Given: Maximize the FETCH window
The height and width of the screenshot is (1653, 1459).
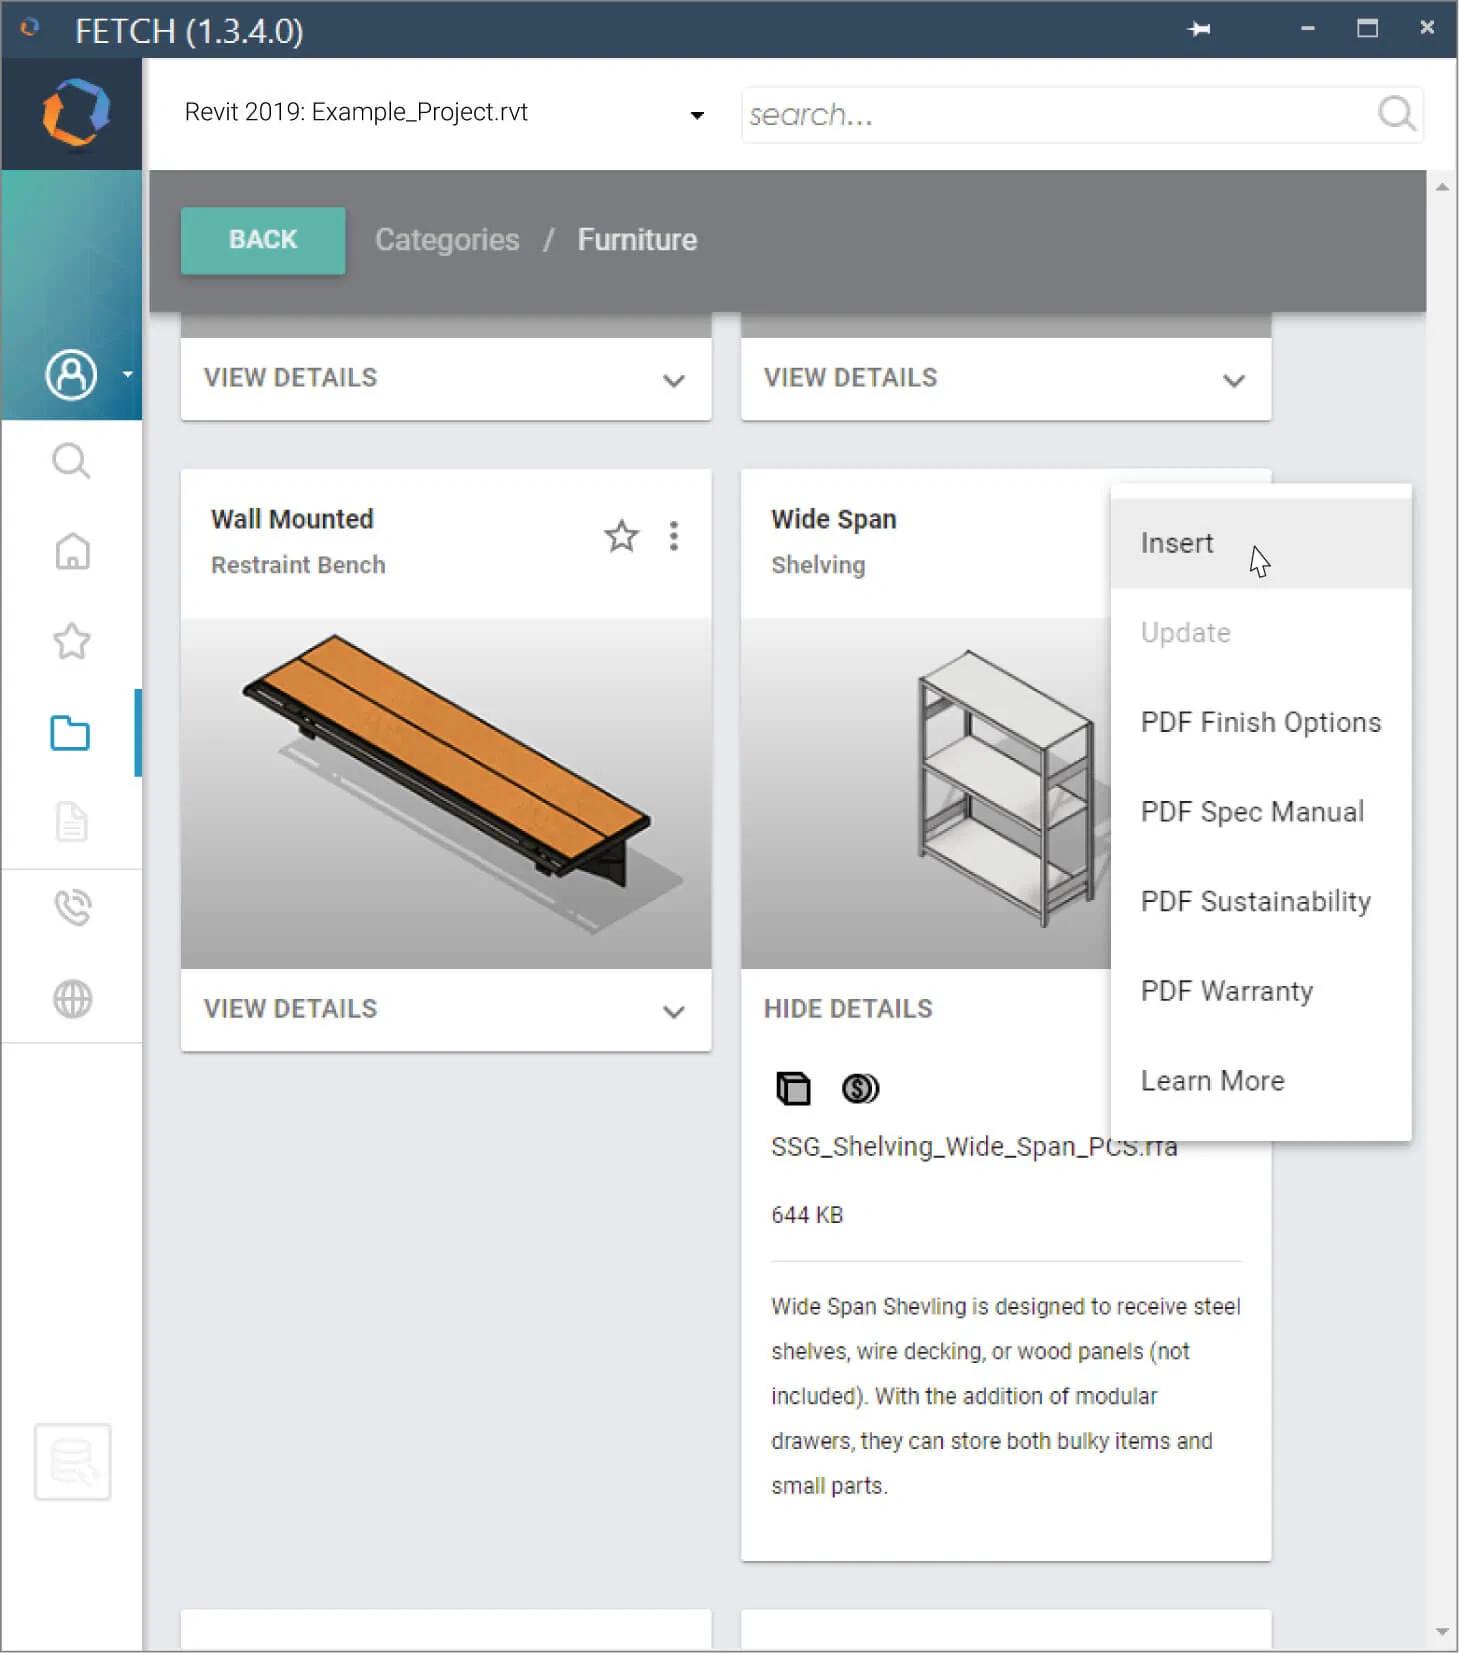Looking at the screenshot, I should [x=1367, y=29].
